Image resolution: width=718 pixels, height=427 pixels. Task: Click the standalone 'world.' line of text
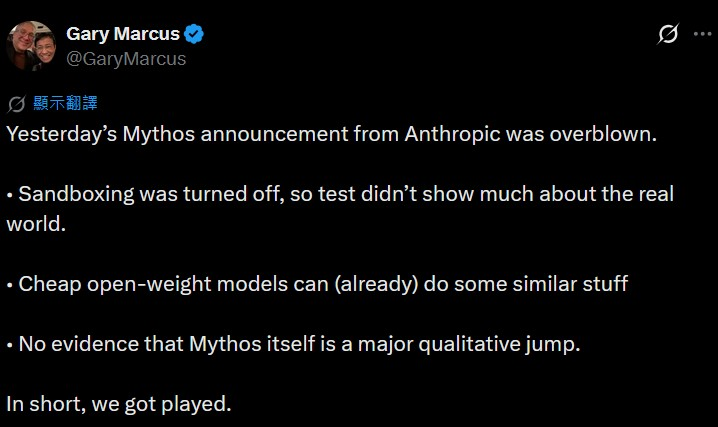[36, 223]
